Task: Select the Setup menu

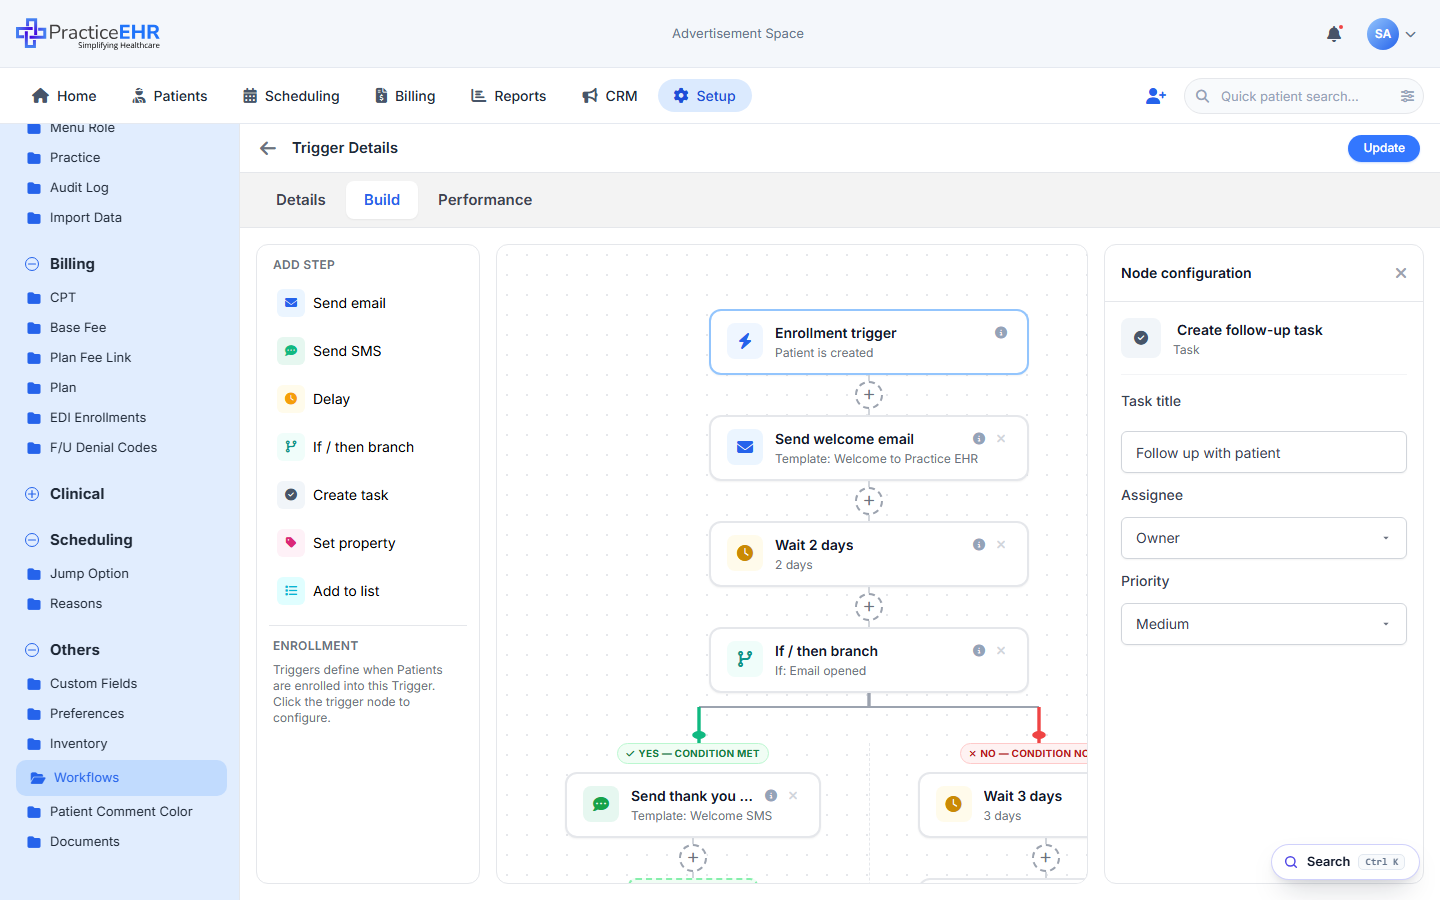Action: point(705,96)
